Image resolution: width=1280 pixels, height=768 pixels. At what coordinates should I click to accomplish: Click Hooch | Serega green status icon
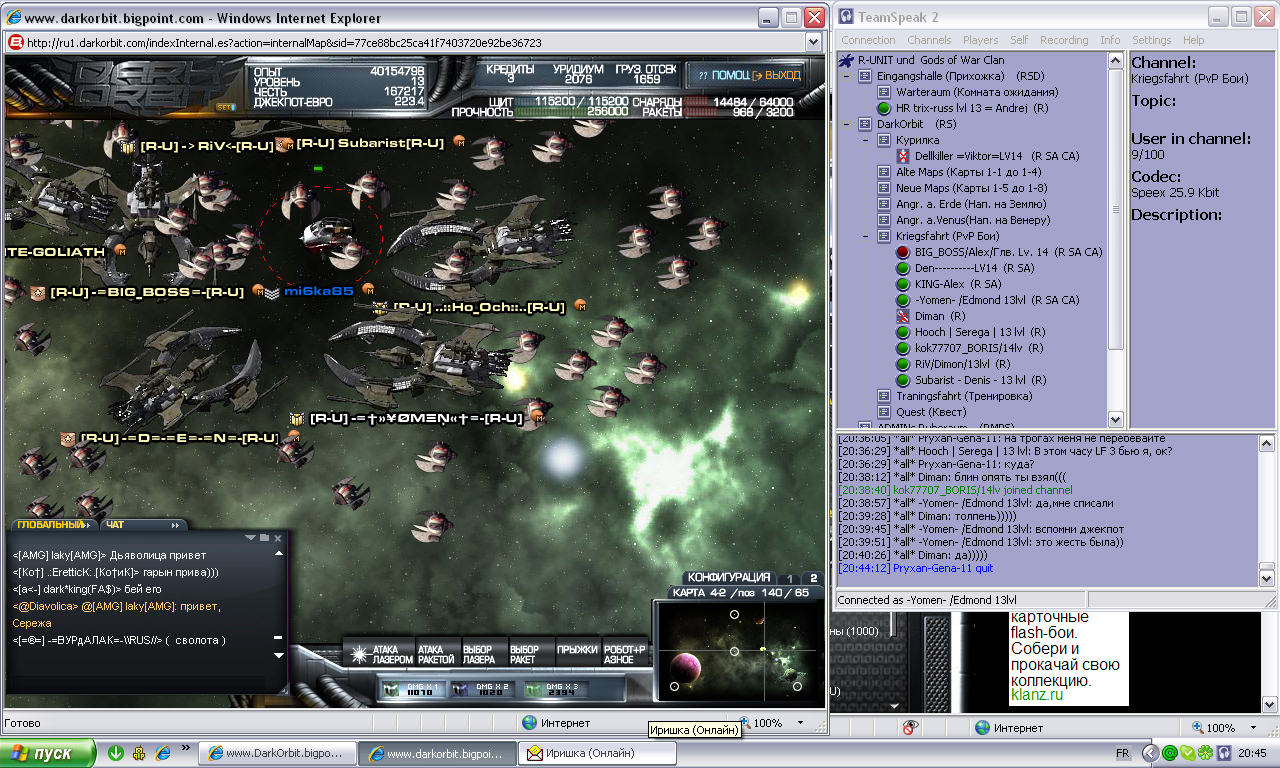[x=903, y=332]
